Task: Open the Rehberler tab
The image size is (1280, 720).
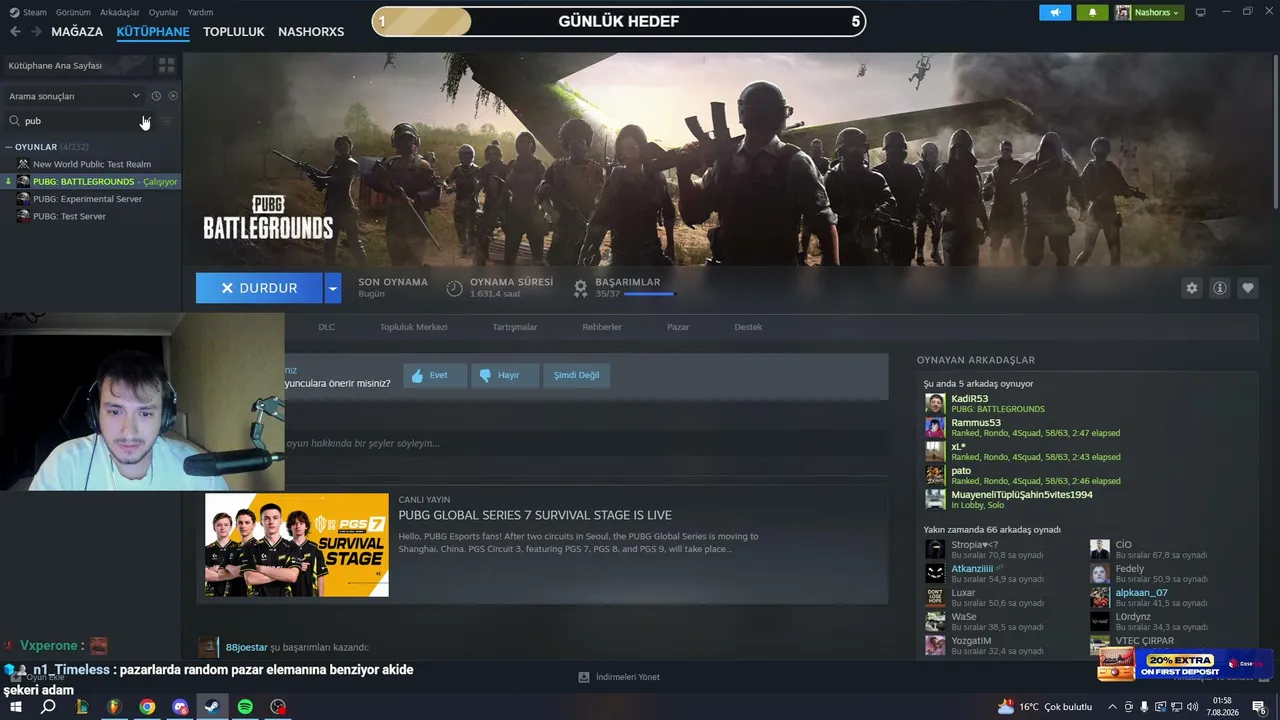Action: pos(602,327)
